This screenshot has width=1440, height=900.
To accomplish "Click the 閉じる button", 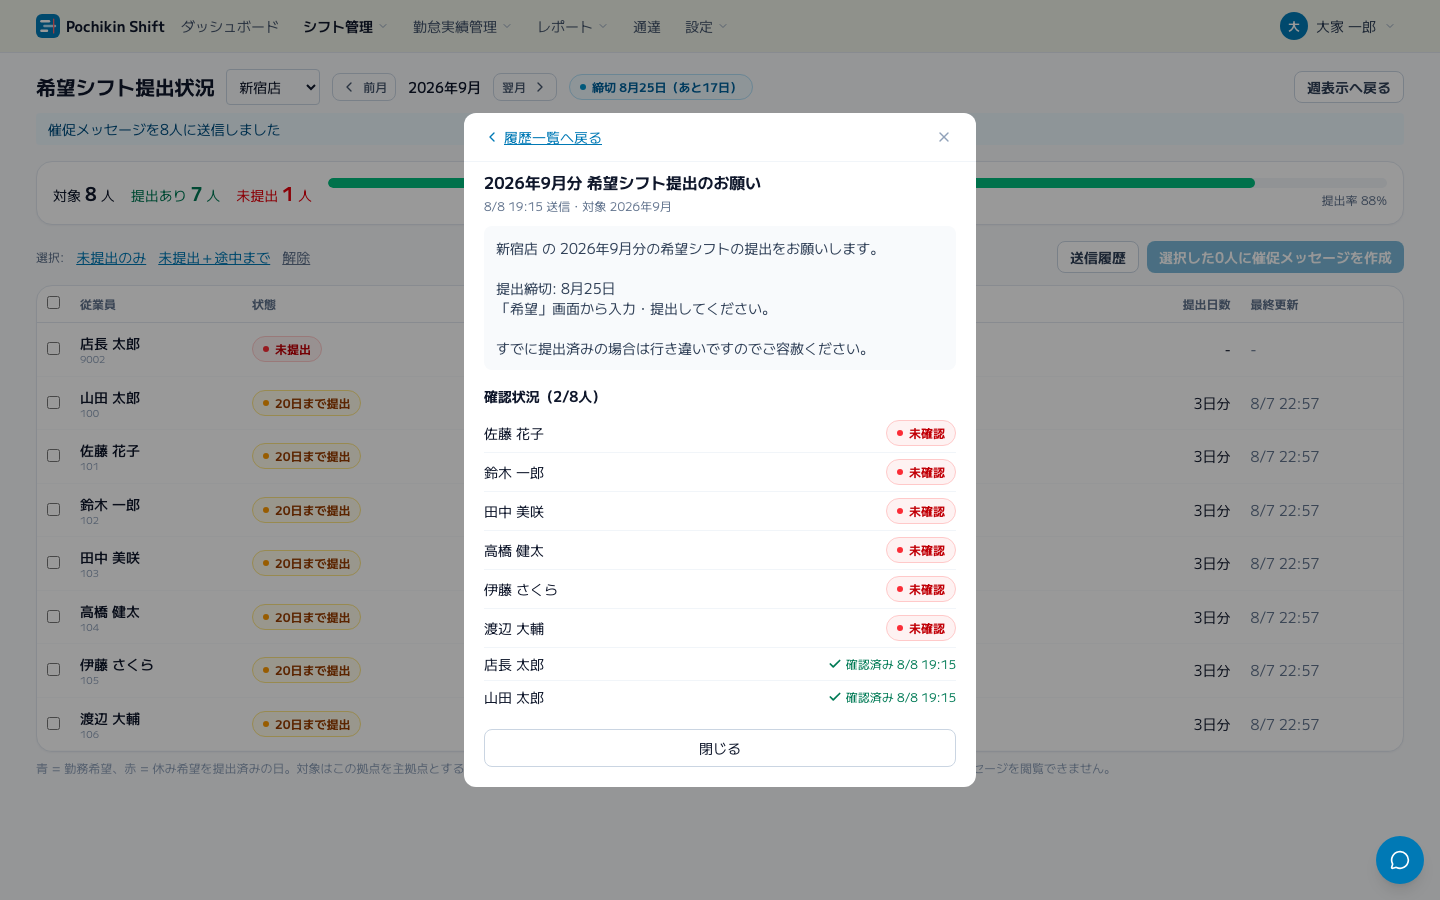I will coord(720,748).
